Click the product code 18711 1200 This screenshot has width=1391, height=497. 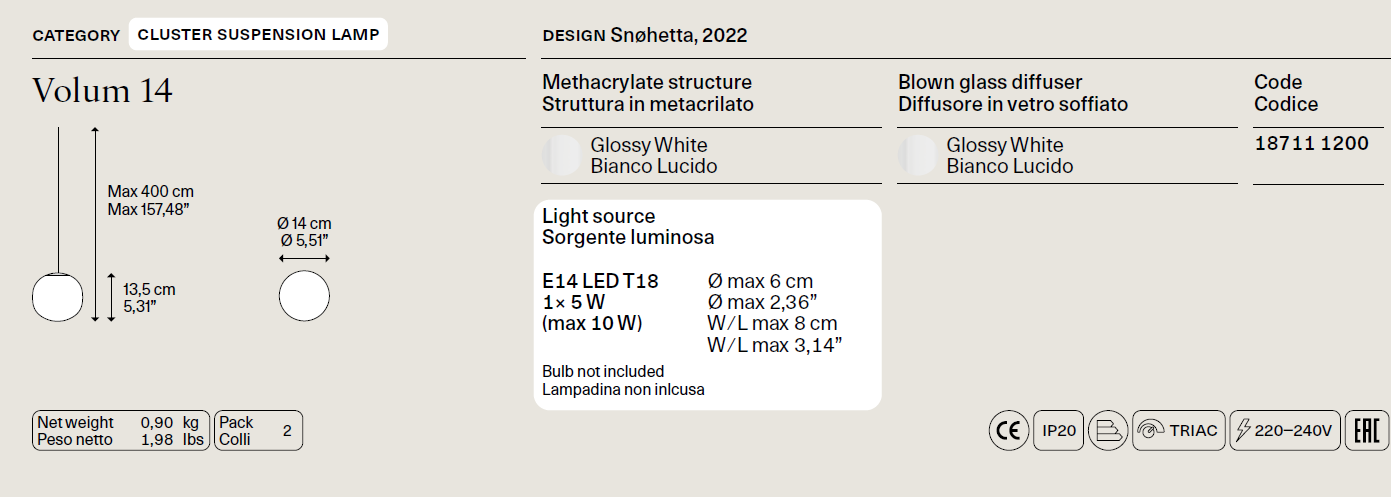pos(1311,144)
